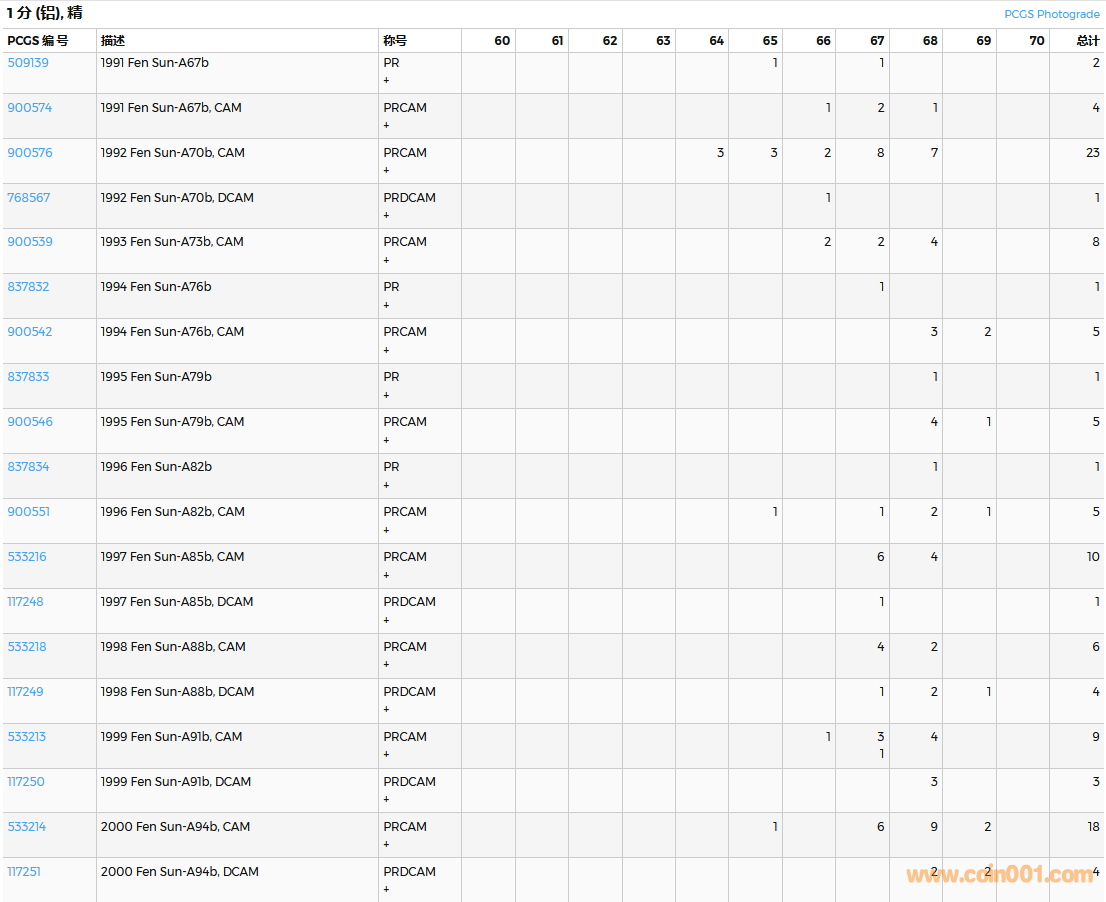The width and height of the screenshot is (1106, 902).
Task: Expand plus under 1992 Fen Sun-A70b DCAM row
Action: [x=386, y=215]
